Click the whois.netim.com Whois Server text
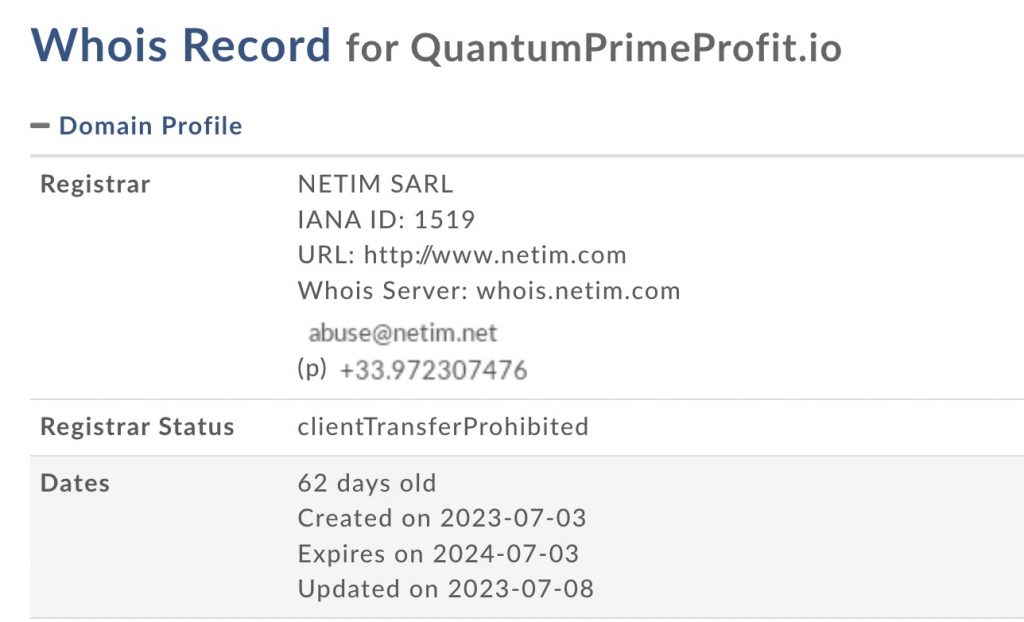 pos(578,291)
